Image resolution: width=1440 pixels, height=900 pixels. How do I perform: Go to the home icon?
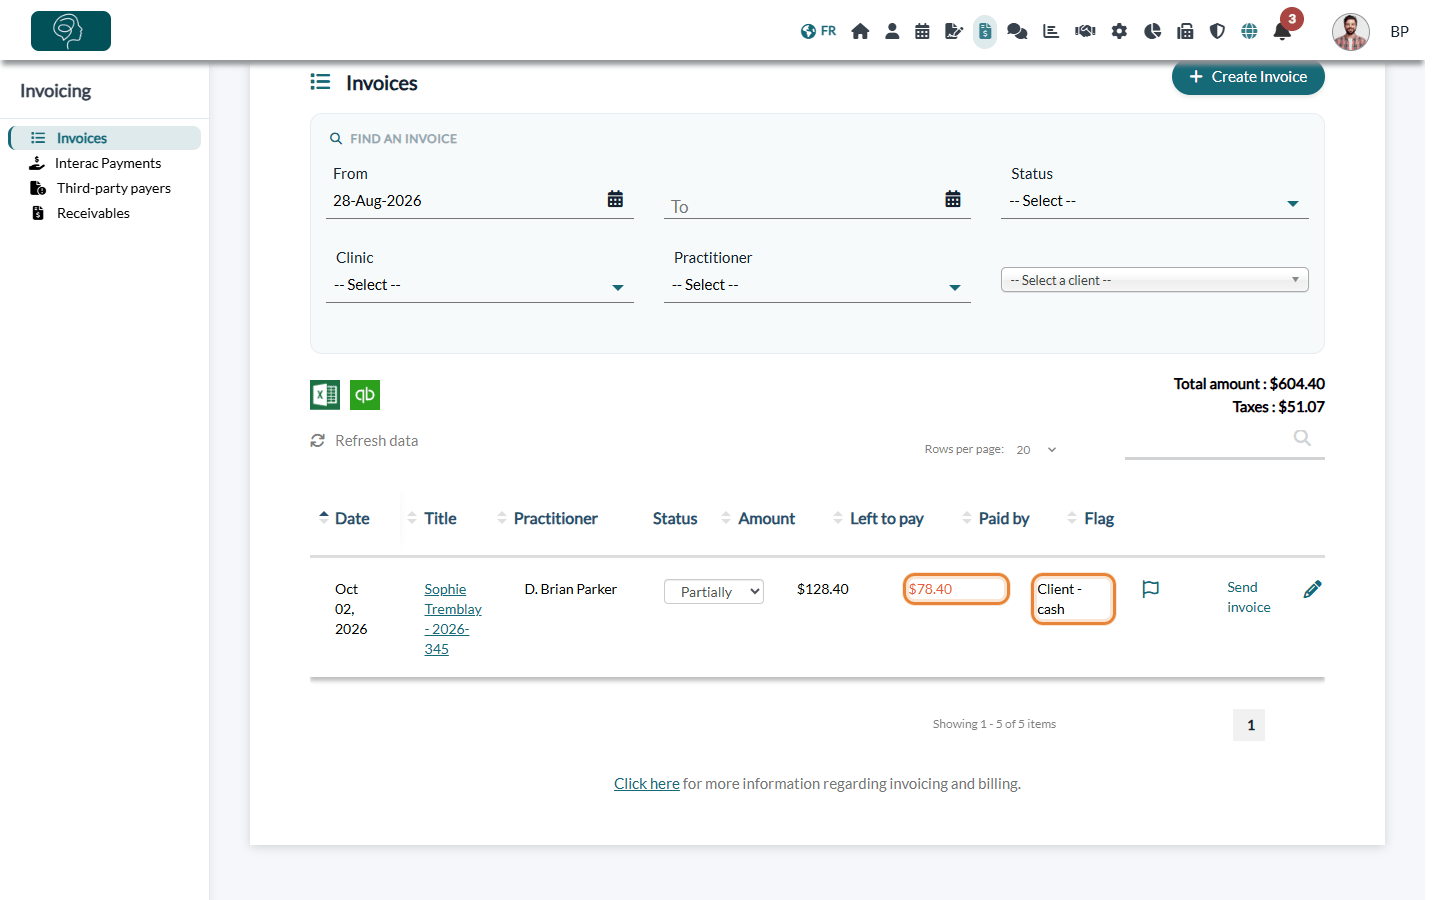tap(860, 31)
